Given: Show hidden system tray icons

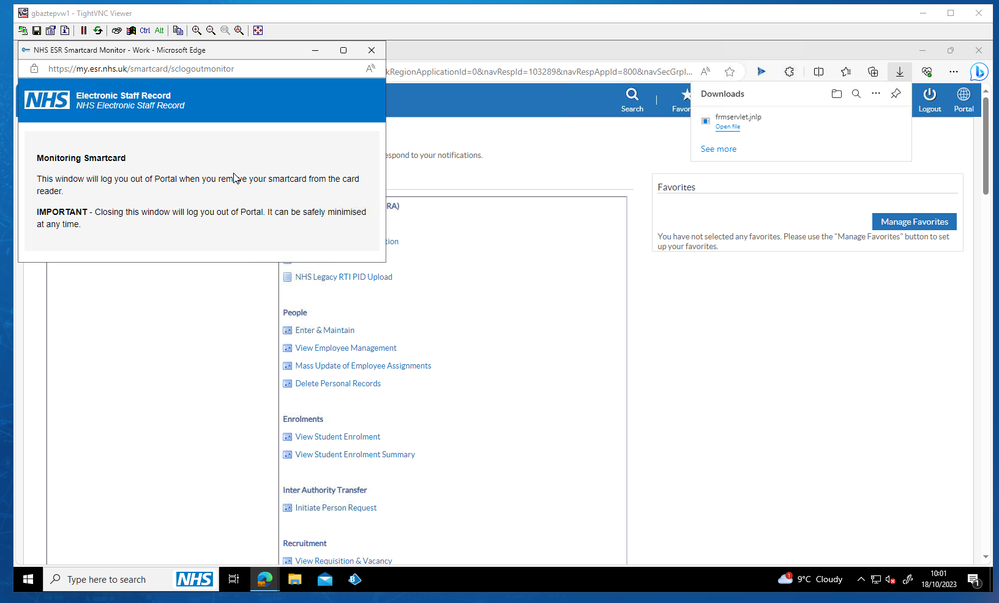Looking at the screenshot, I should click(860, 579).
